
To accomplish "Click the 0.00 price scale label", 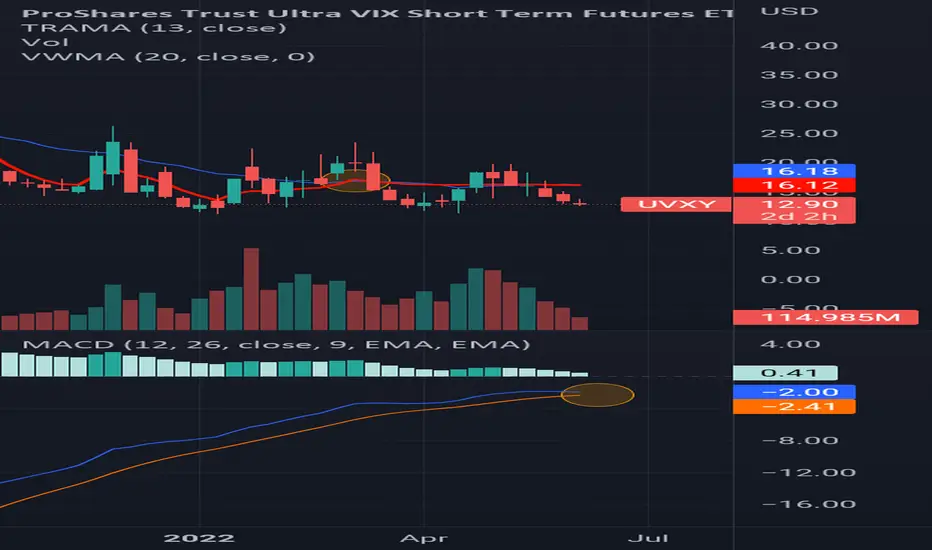I will tap(790, 279).
